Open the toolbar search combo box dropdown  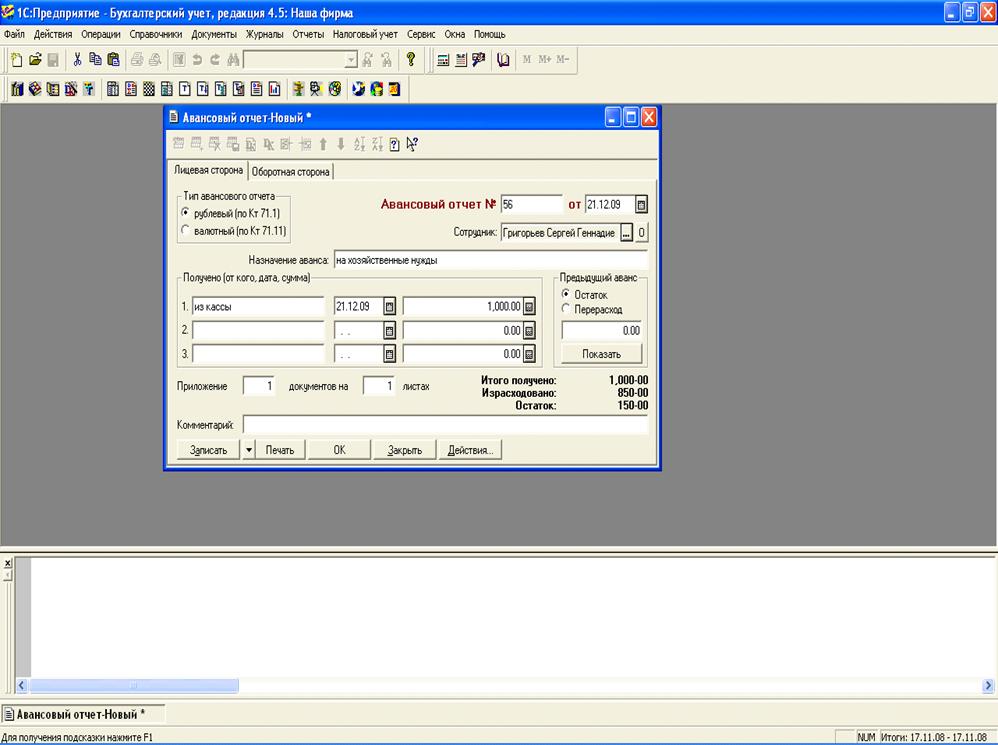click(350, 60)
